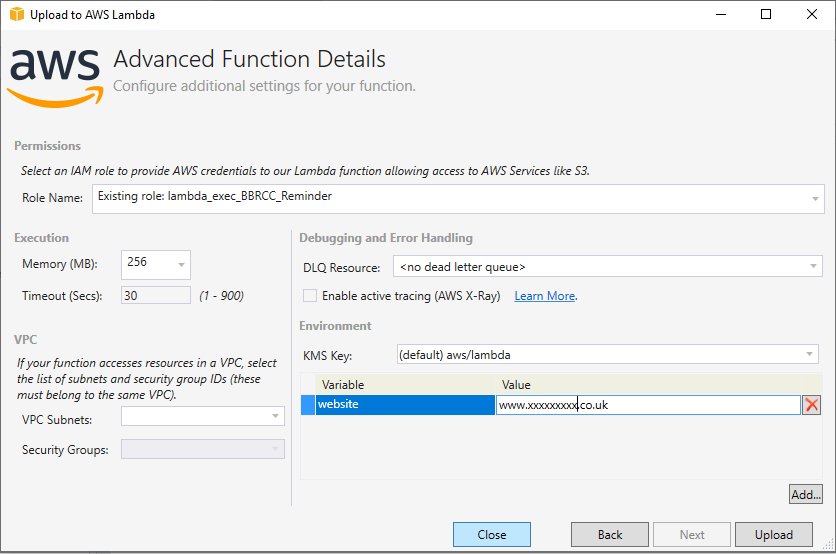Select the website variable cell
Viewport: 836px width, 554px height.
[x=405, y=405]
